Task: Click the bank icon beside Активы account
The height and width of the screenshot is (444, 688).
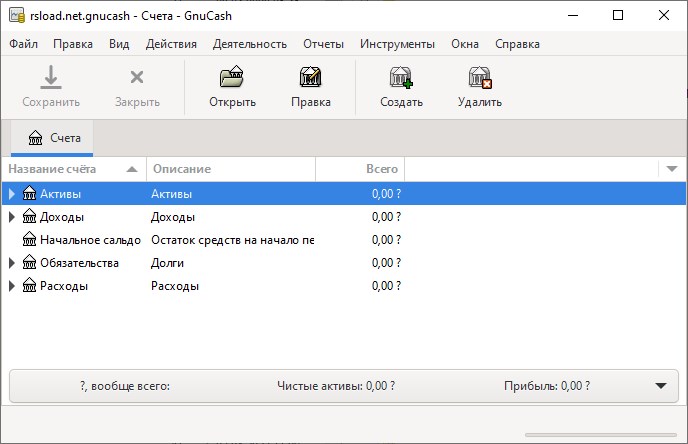Action: coord(29,193)
